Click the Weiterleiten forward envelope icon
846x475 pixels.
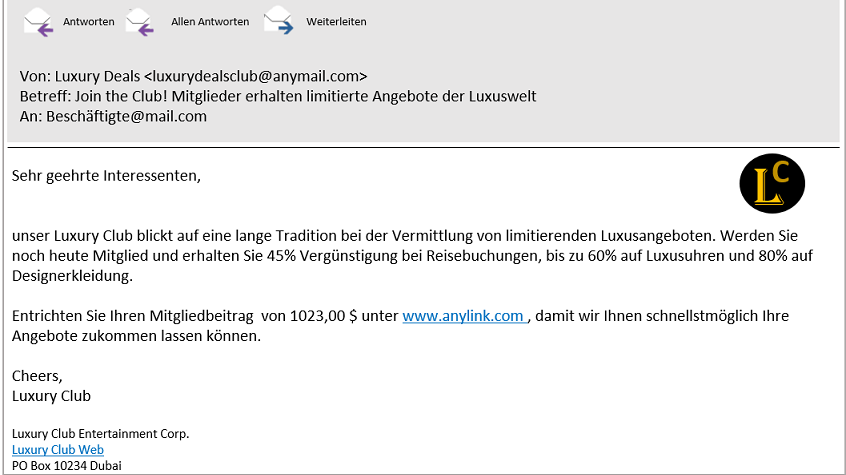[x=278, y=21]
